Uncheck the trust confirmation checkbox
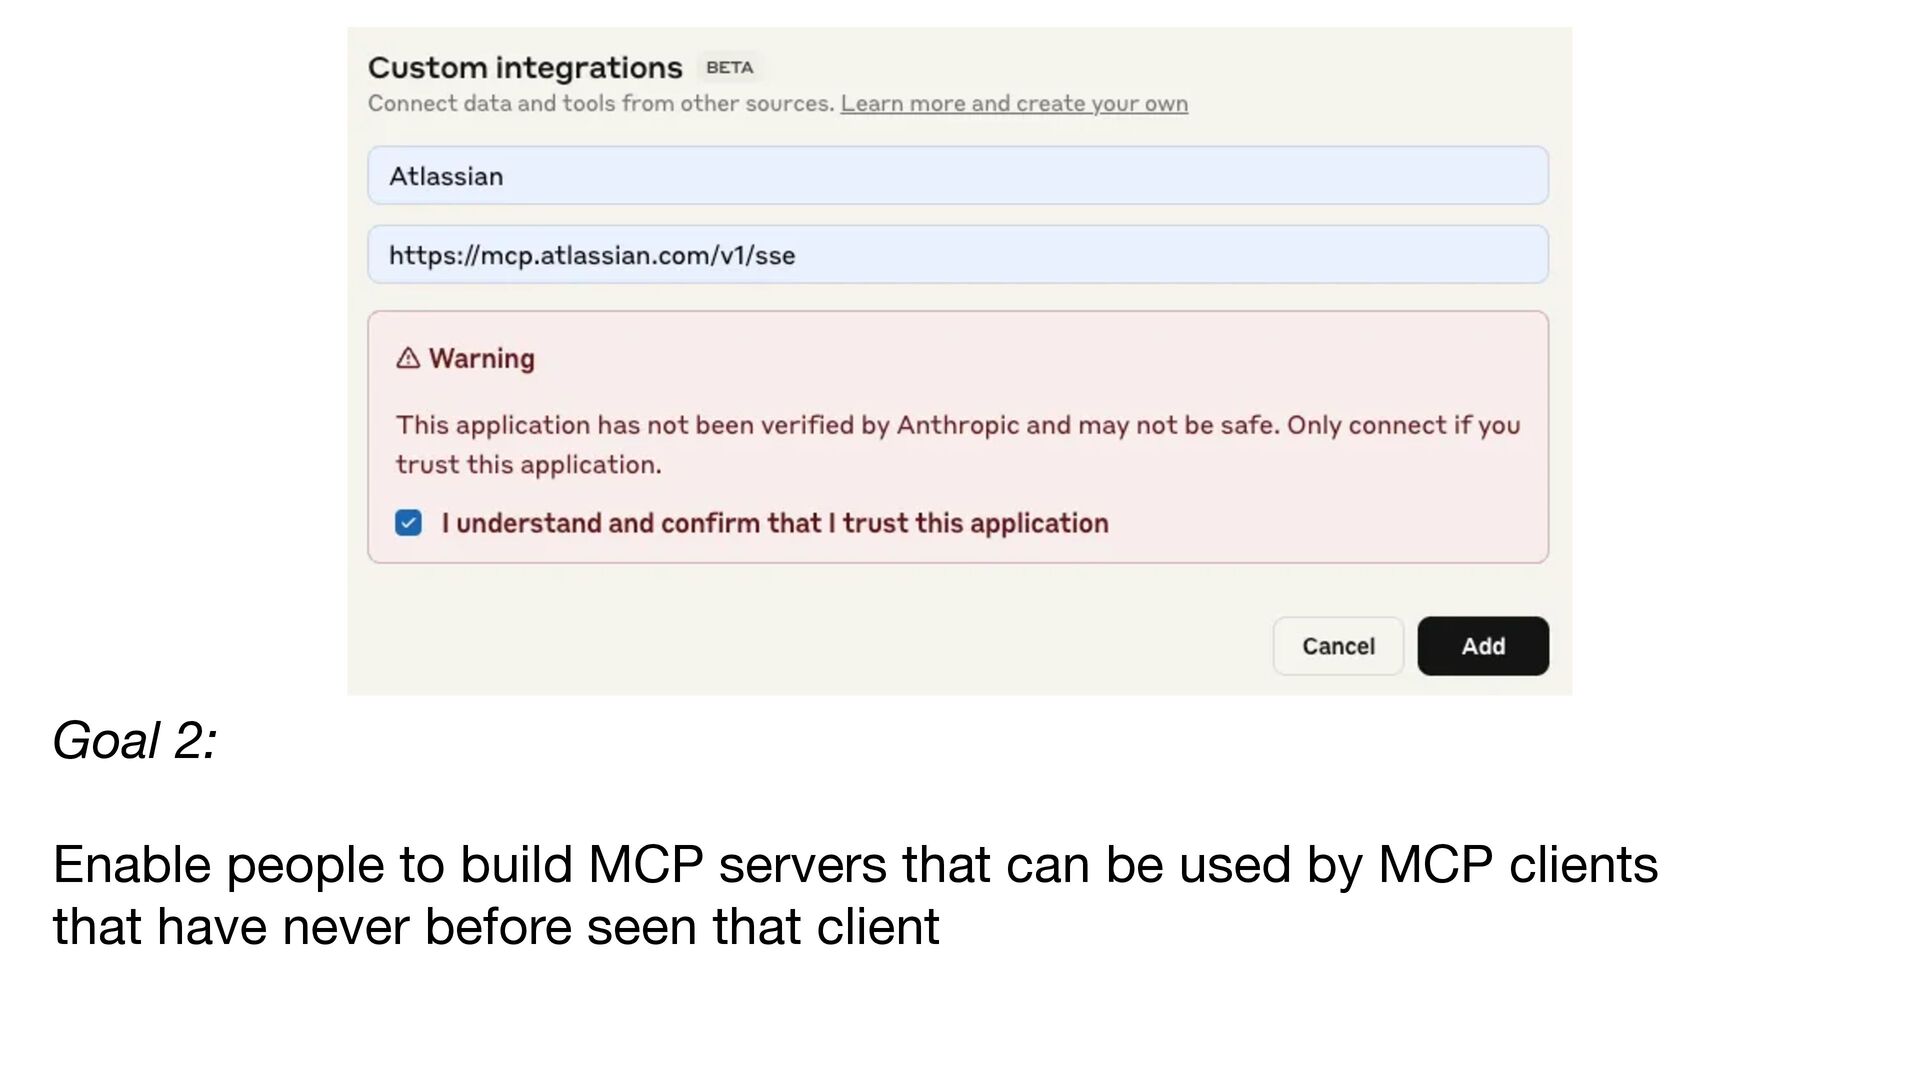Image resolution: width=1920 pixels, height=1080 pixels. point(408,523)
